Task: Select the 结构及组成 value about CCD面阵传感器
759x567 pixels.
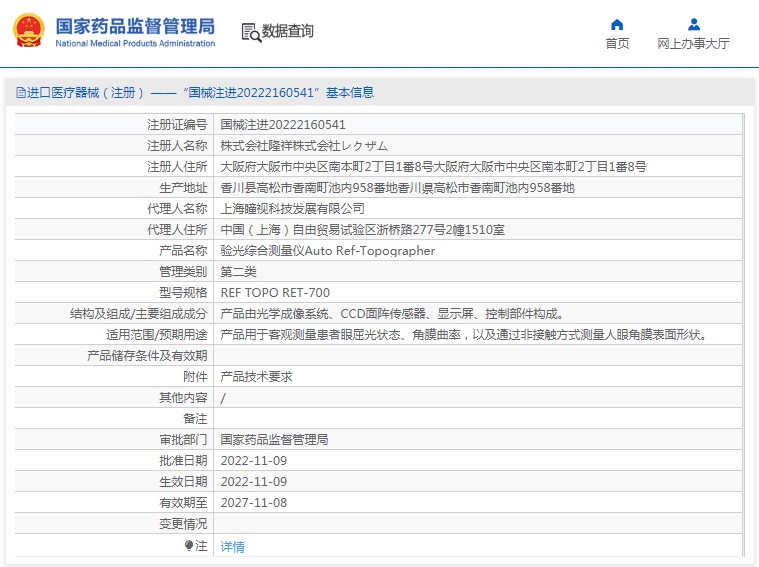Action: [x=393, y=314]
